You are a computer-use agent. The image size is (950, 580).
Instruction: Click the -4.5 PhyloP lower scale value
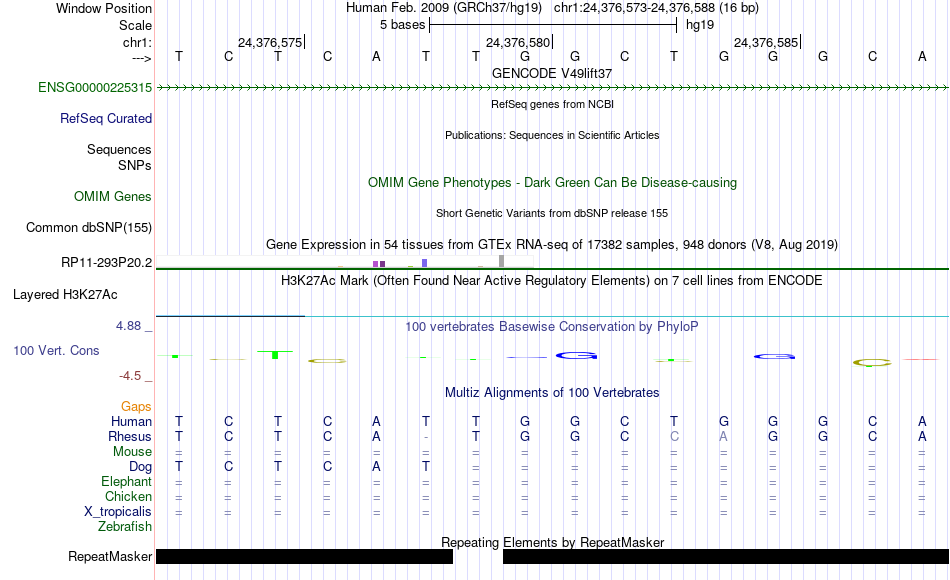[130, 376]
